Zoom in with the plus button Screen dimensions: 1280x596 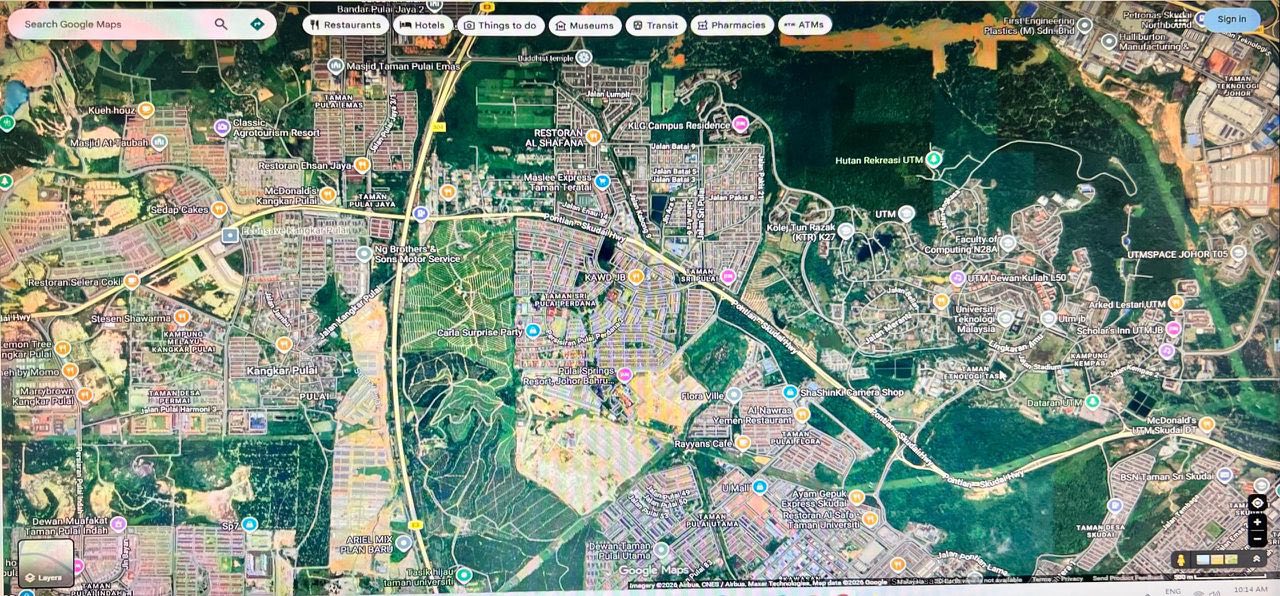(1257, 523)
